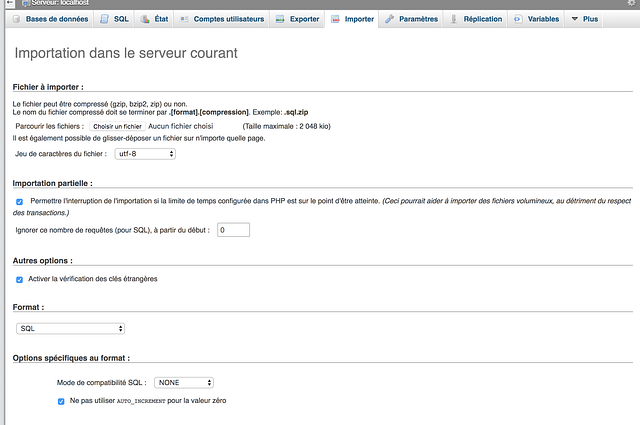
Task: Toggle Ne pas utiliser AUTO_INCREMENT checkbox
Action: (61, 401)
